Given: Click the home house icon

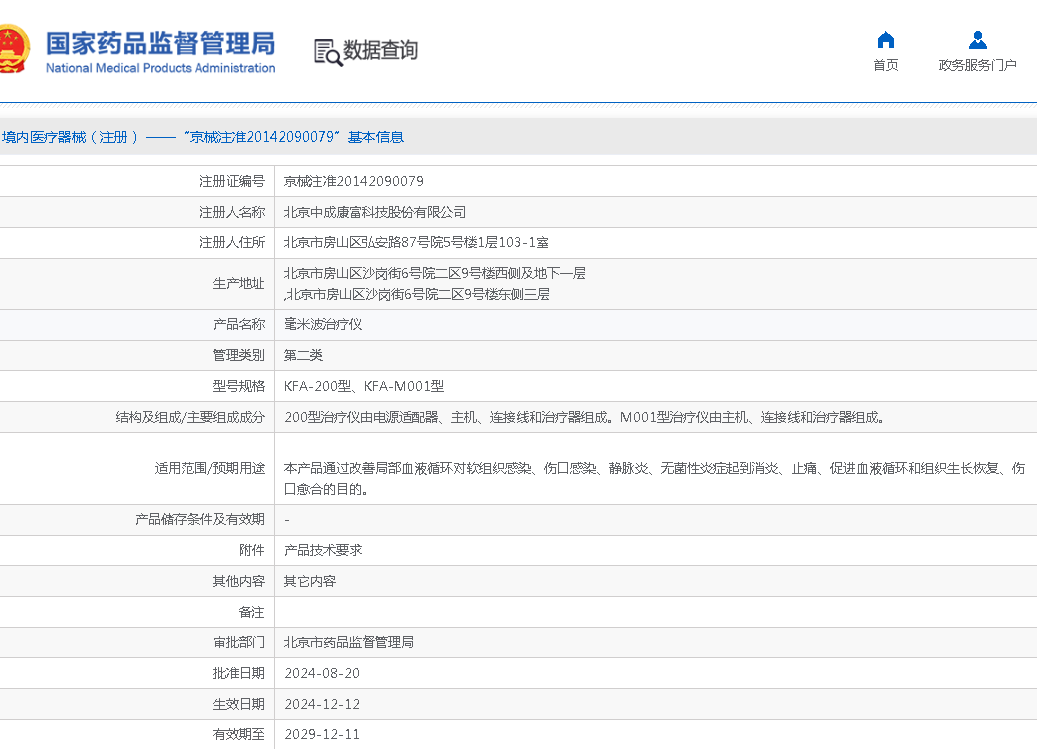Looking at the screenshot, I should click(885, 40).
